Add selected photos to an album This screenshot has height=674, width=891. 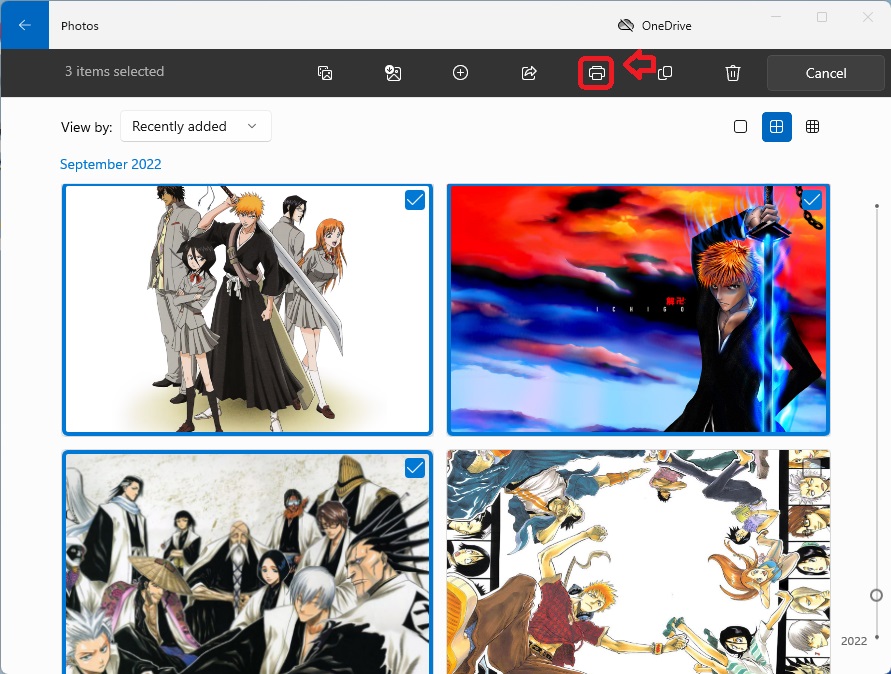click(x=325, y=73)
